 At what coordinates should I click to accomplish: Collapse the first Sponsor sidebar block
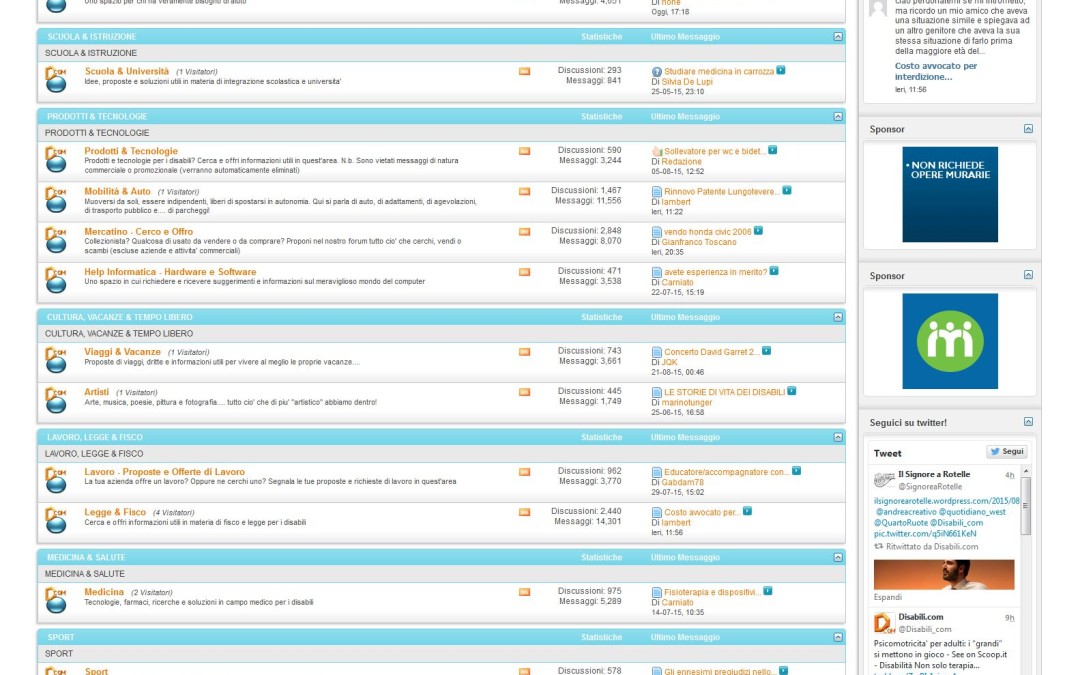pos(1028,129)
